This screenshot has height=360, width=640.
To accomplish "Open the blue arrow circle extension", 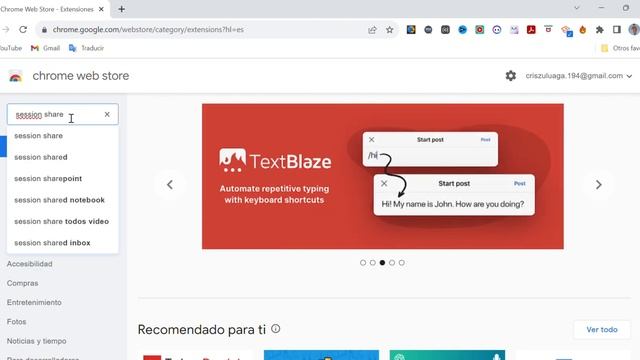I will [x=462, y=29].
